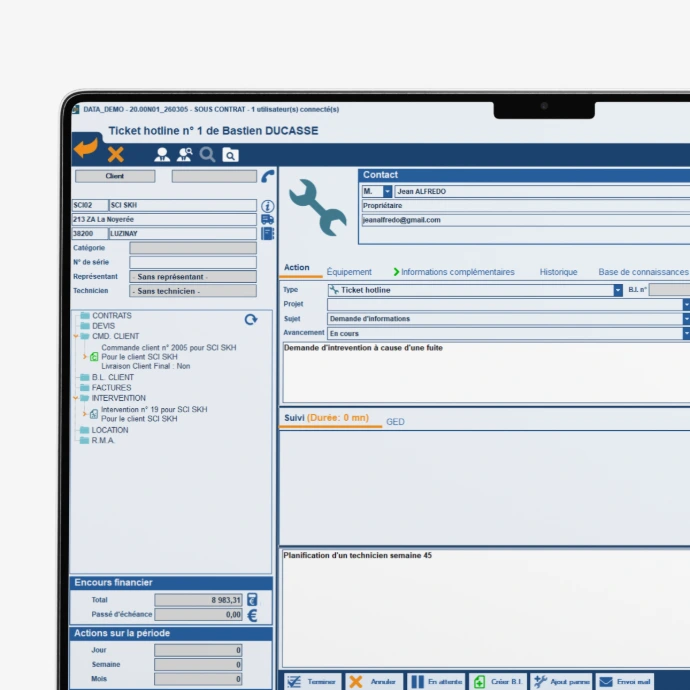Screen dimensions: 690x690
Task: Expand the Intervention n° 19 entry
Action: coord(84,414)
